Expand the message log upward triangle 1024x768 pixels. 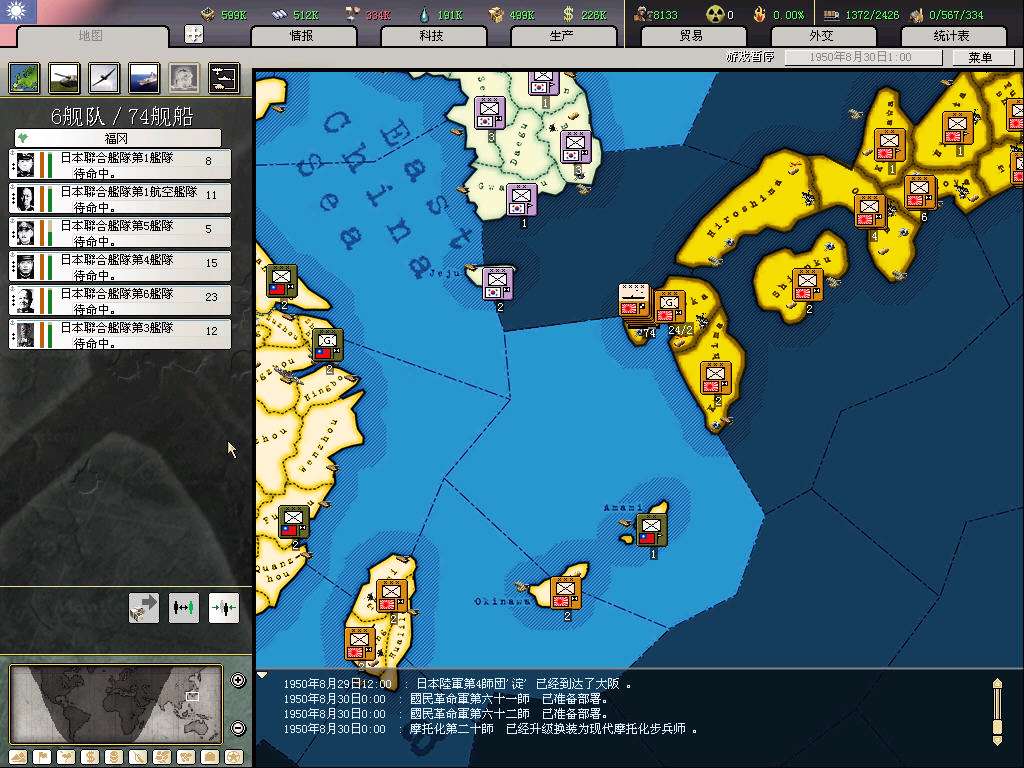coord(263,675)
